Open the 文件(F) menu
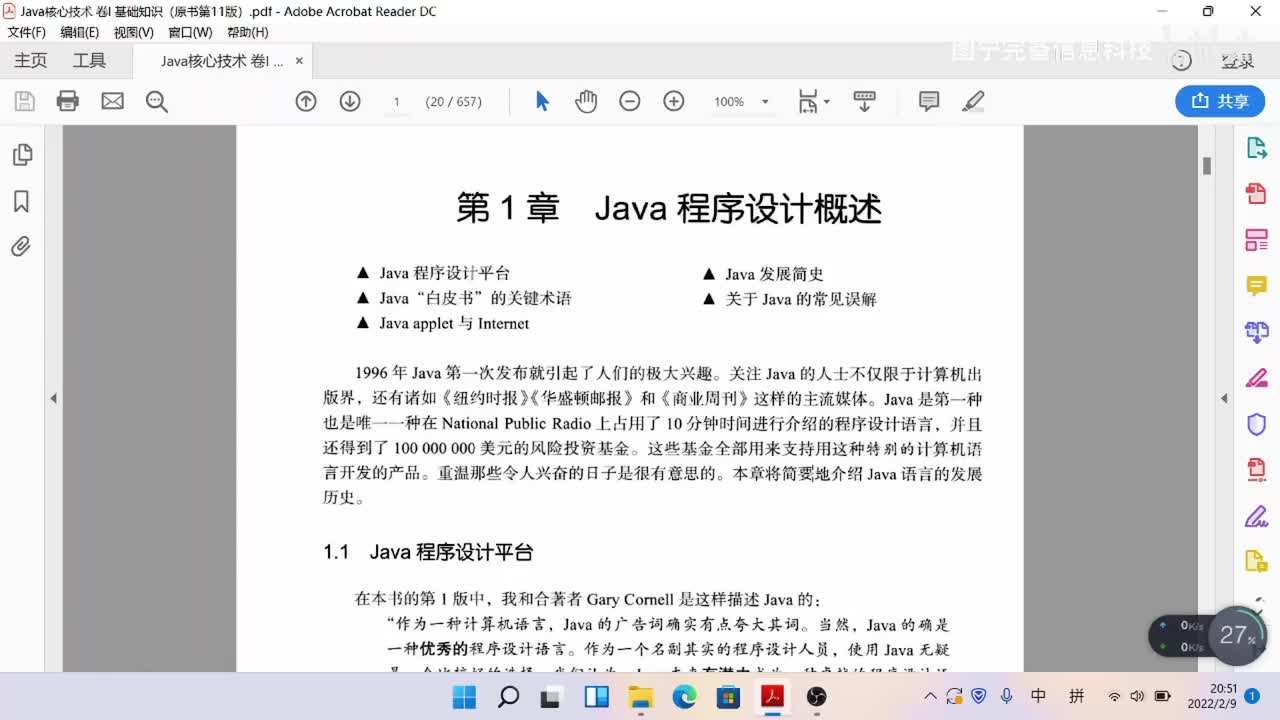Screen dimensions: 1280x720 [27, 32]
